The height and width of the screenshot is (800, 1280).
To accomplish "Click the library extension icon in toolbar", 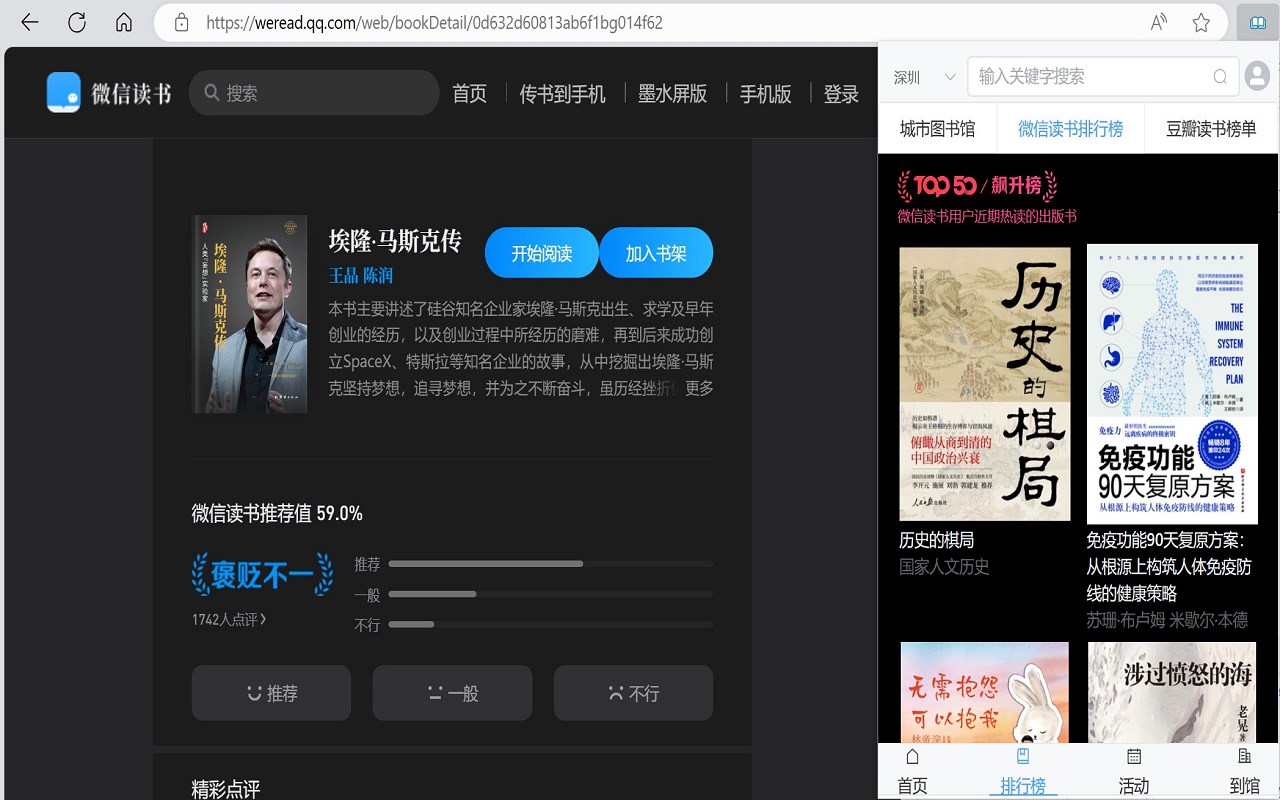I will 1257,22.
